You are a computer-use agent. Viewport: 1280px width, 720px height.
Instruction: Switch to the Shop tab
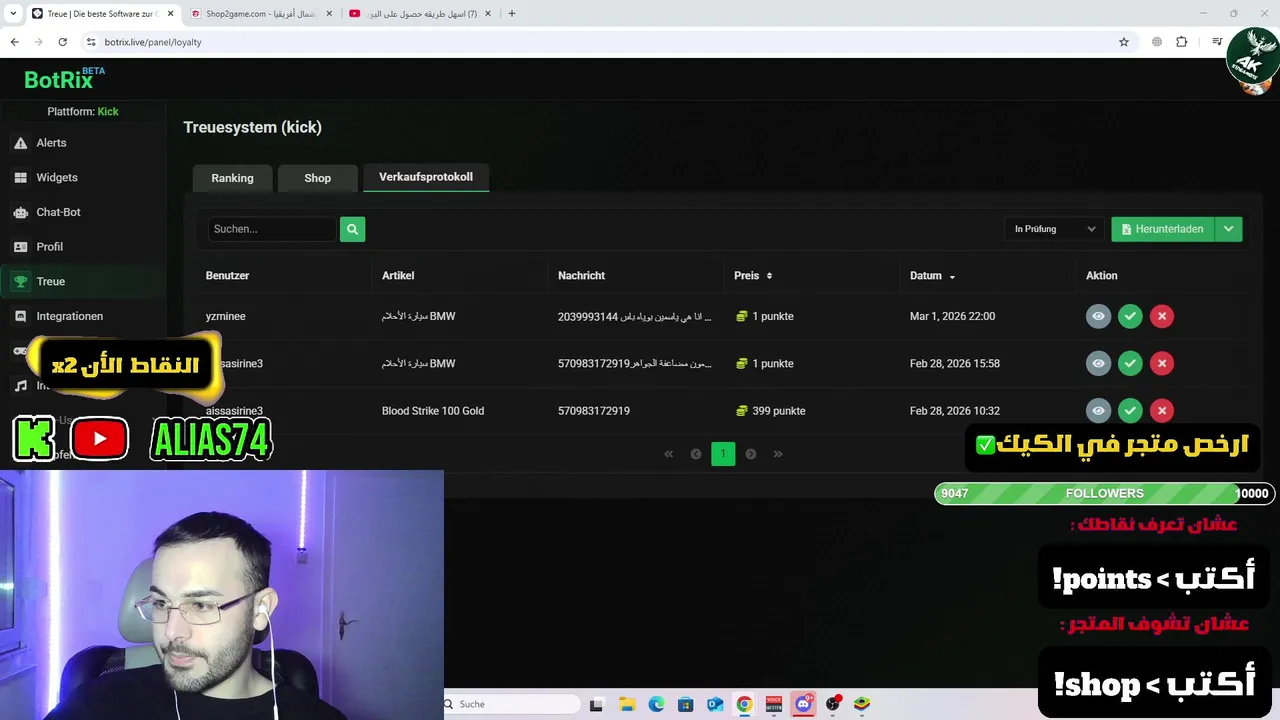coord(317,178)
